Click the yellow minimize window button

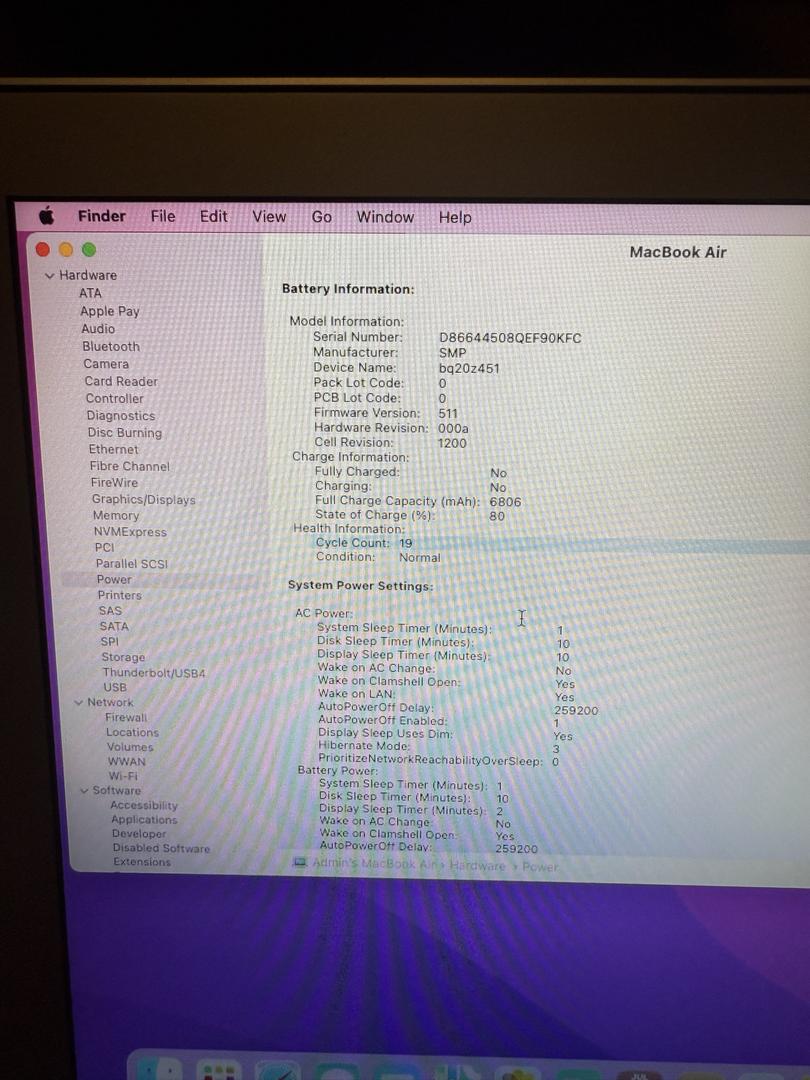(66, 249)
